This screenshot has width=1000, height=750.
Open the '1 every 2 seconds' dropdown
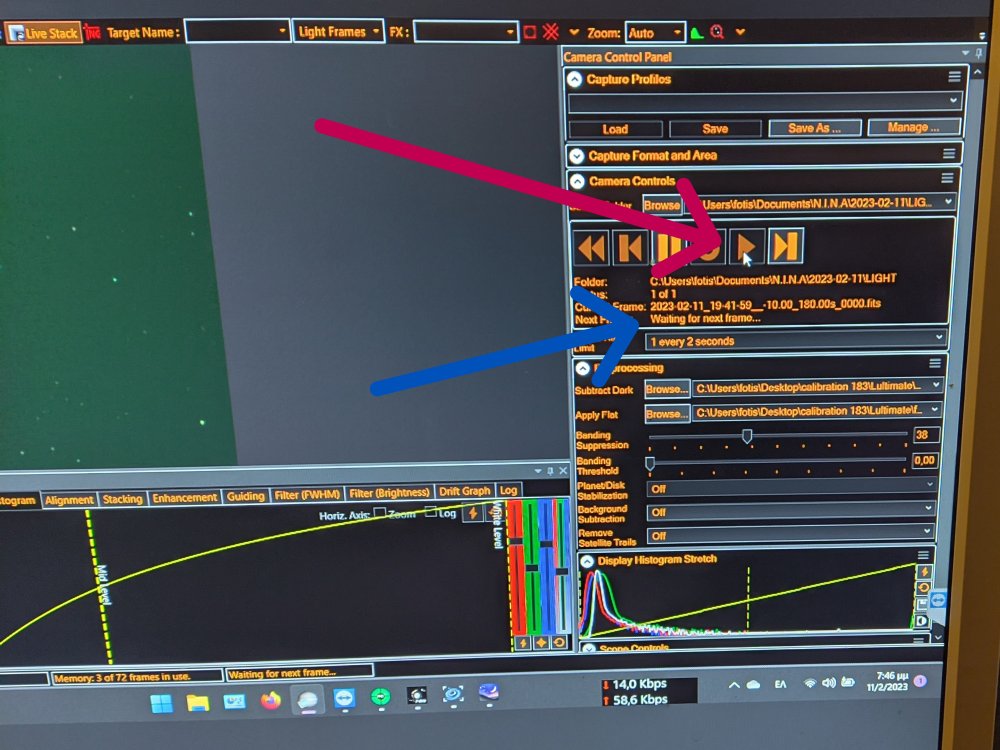[x=794, y=341]
